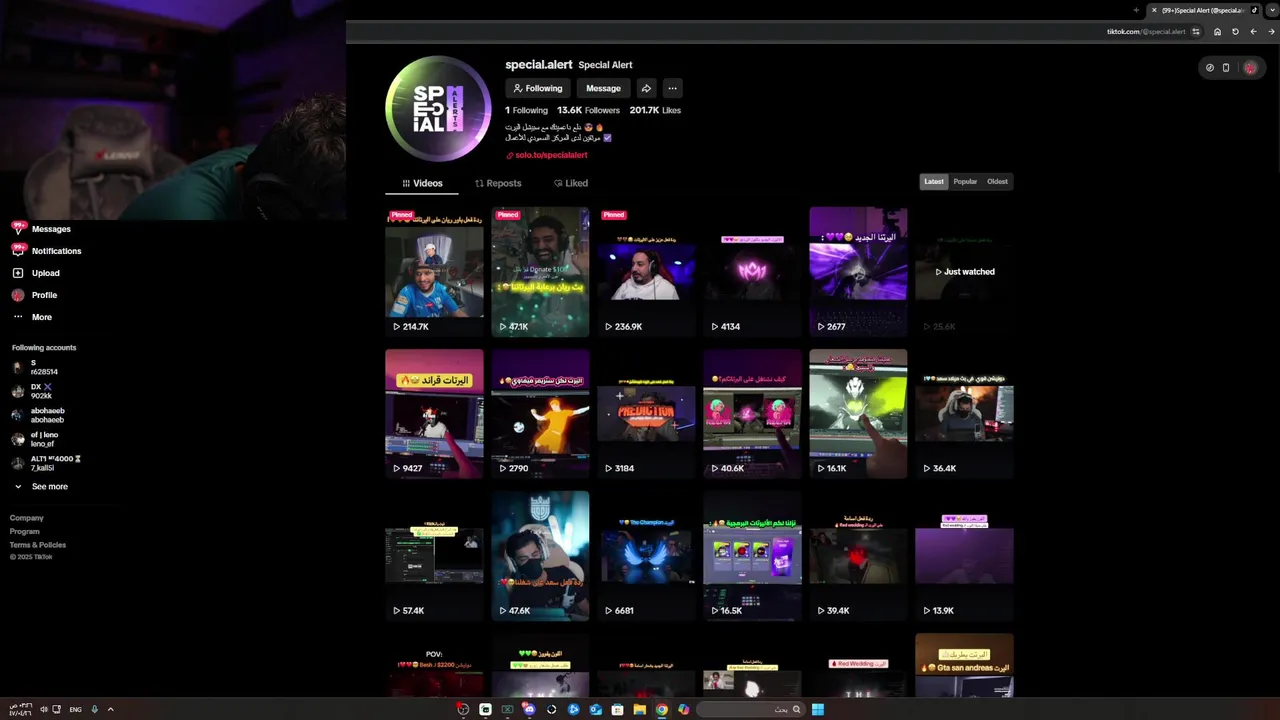Open the Messages sidebar item
Viewport: 1280px width, 720px height.
tap(41, 229)
